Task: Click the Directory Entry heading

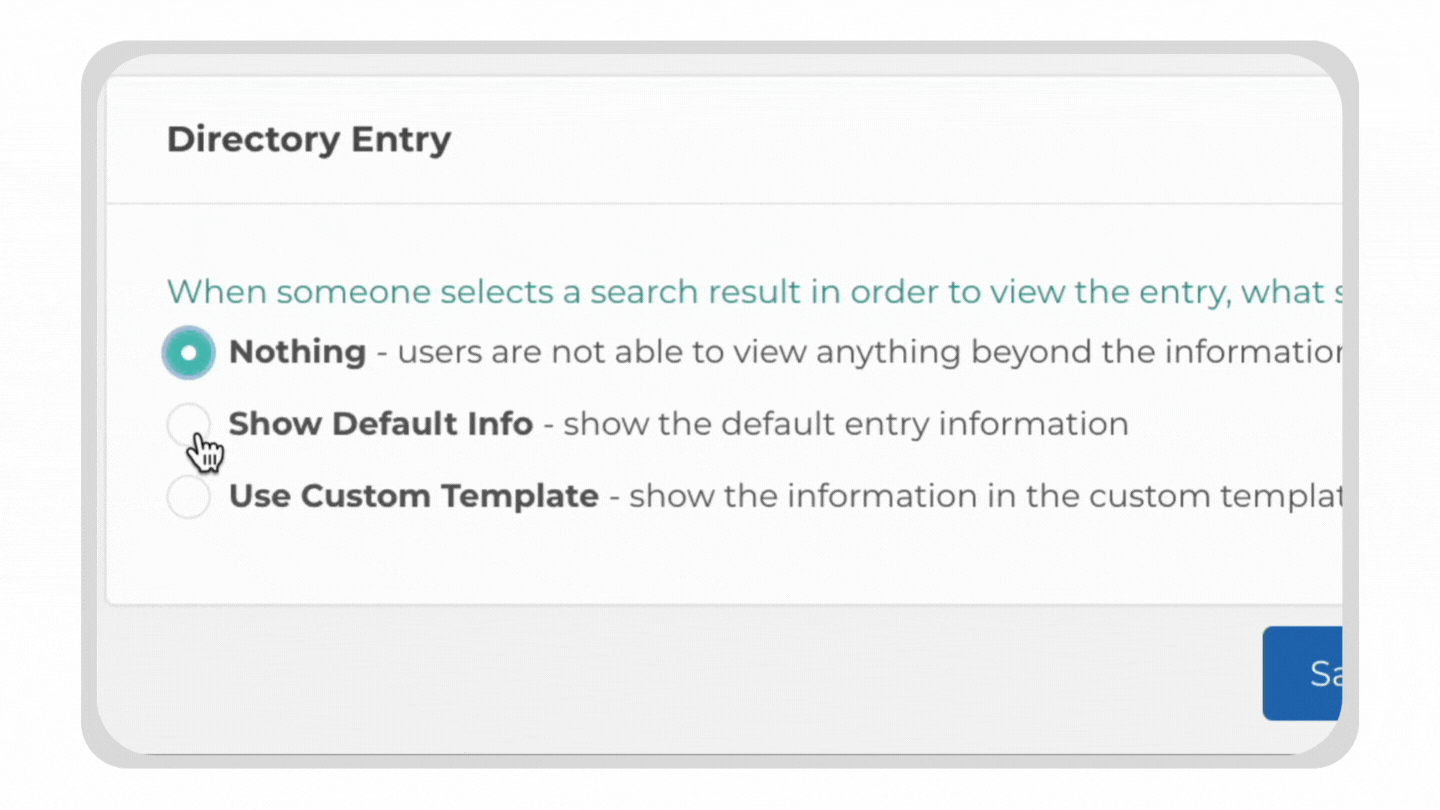Action: pos(309,139)
